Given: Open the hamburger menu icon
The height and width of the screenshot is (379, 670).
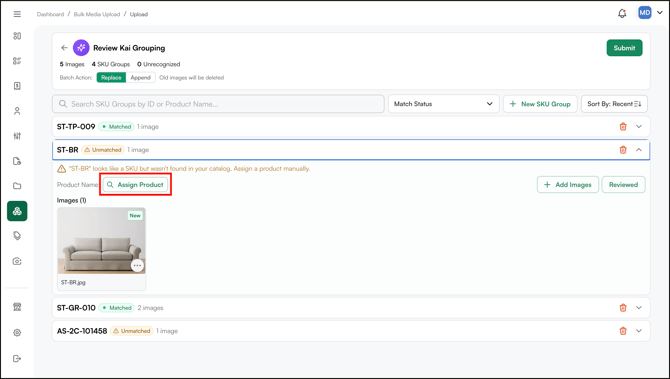Looking at the screenshot, I should 17,14.
